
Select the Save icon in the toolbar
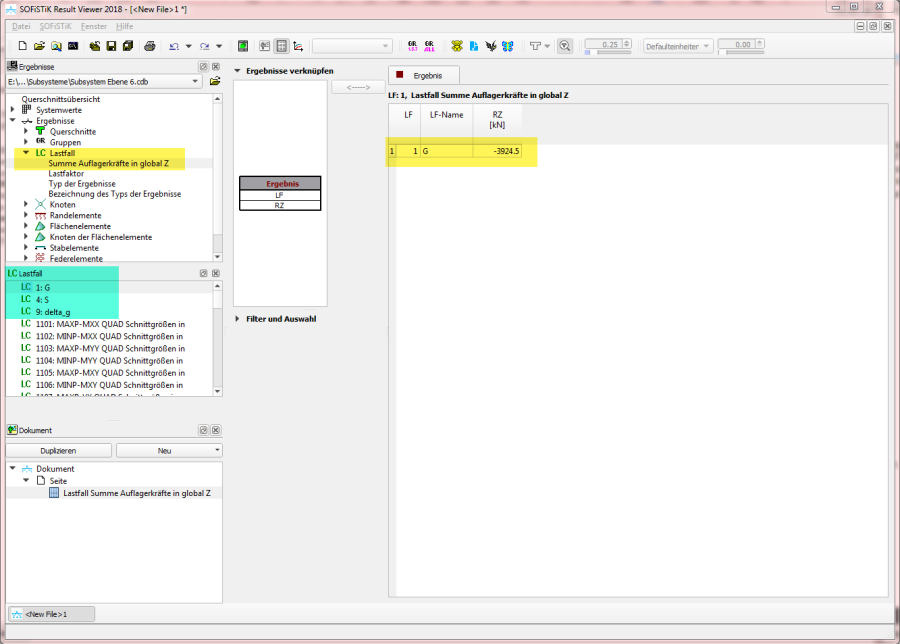pos(111,47)
